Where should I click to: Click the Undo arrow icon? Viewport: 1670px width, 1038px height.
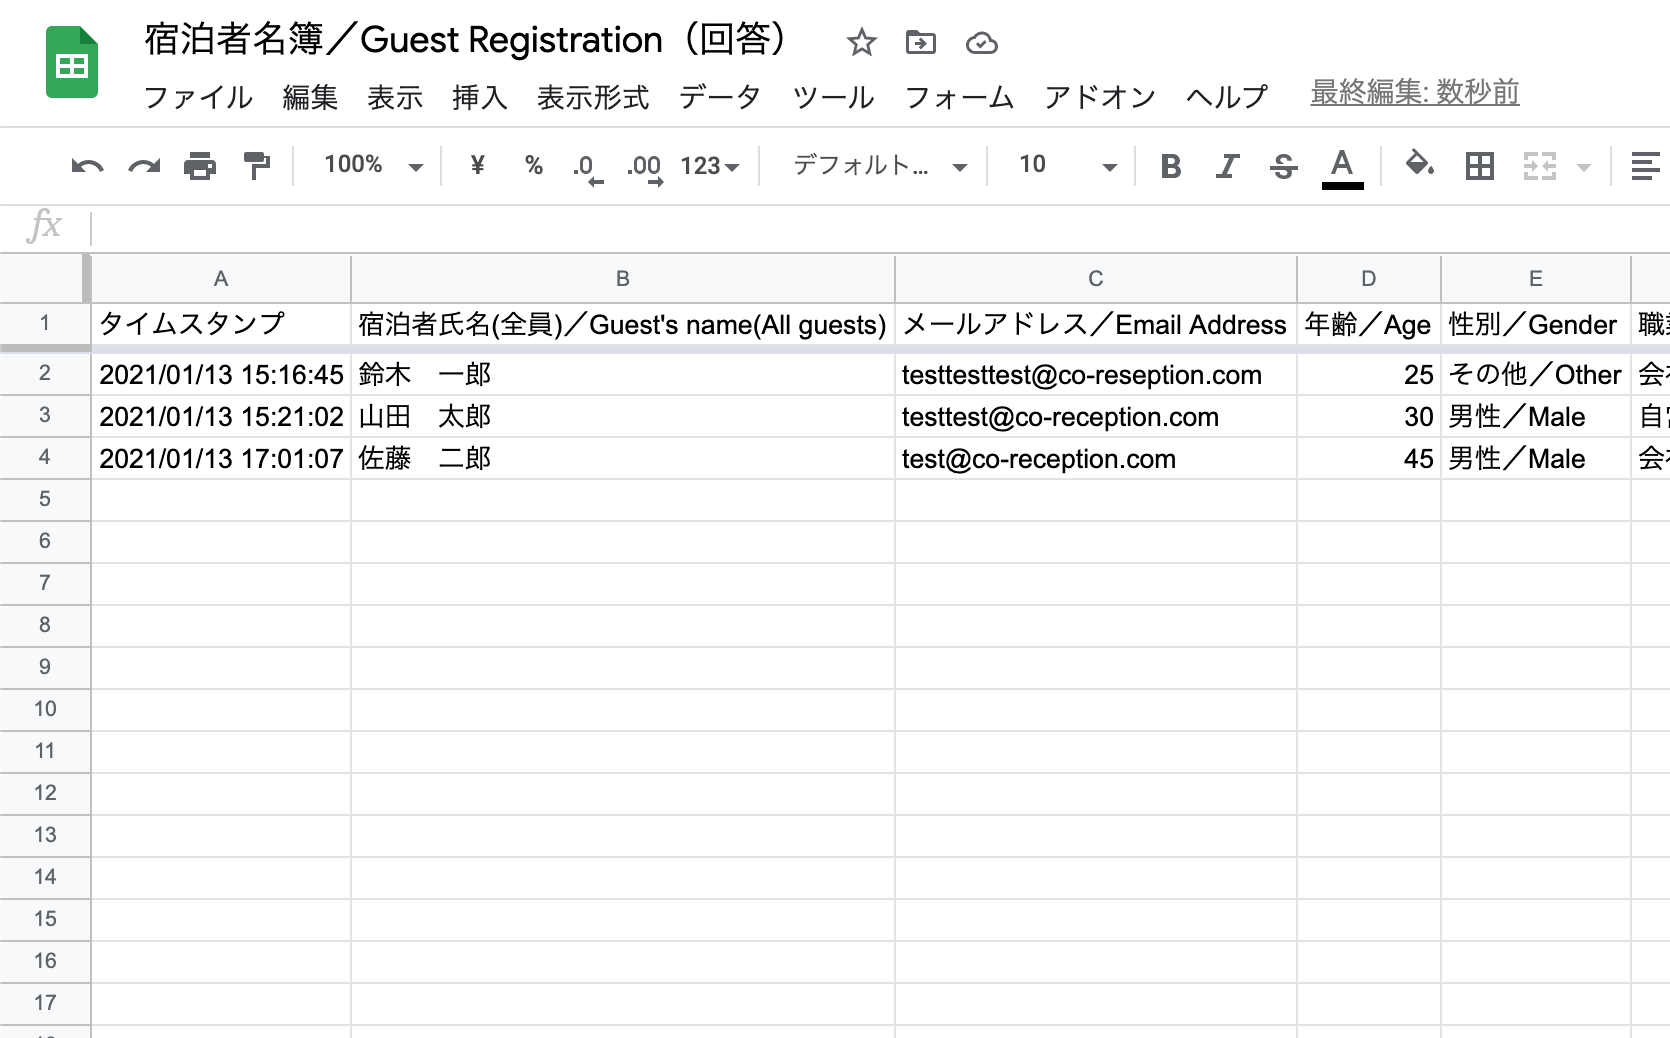[87, 166]
